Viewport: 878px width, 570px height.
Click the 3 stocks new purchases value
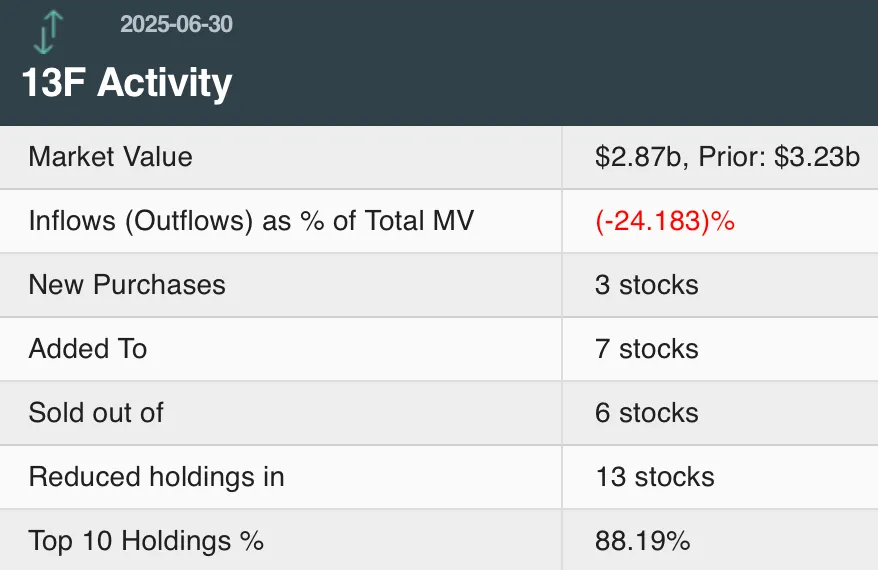pos(646,285)
